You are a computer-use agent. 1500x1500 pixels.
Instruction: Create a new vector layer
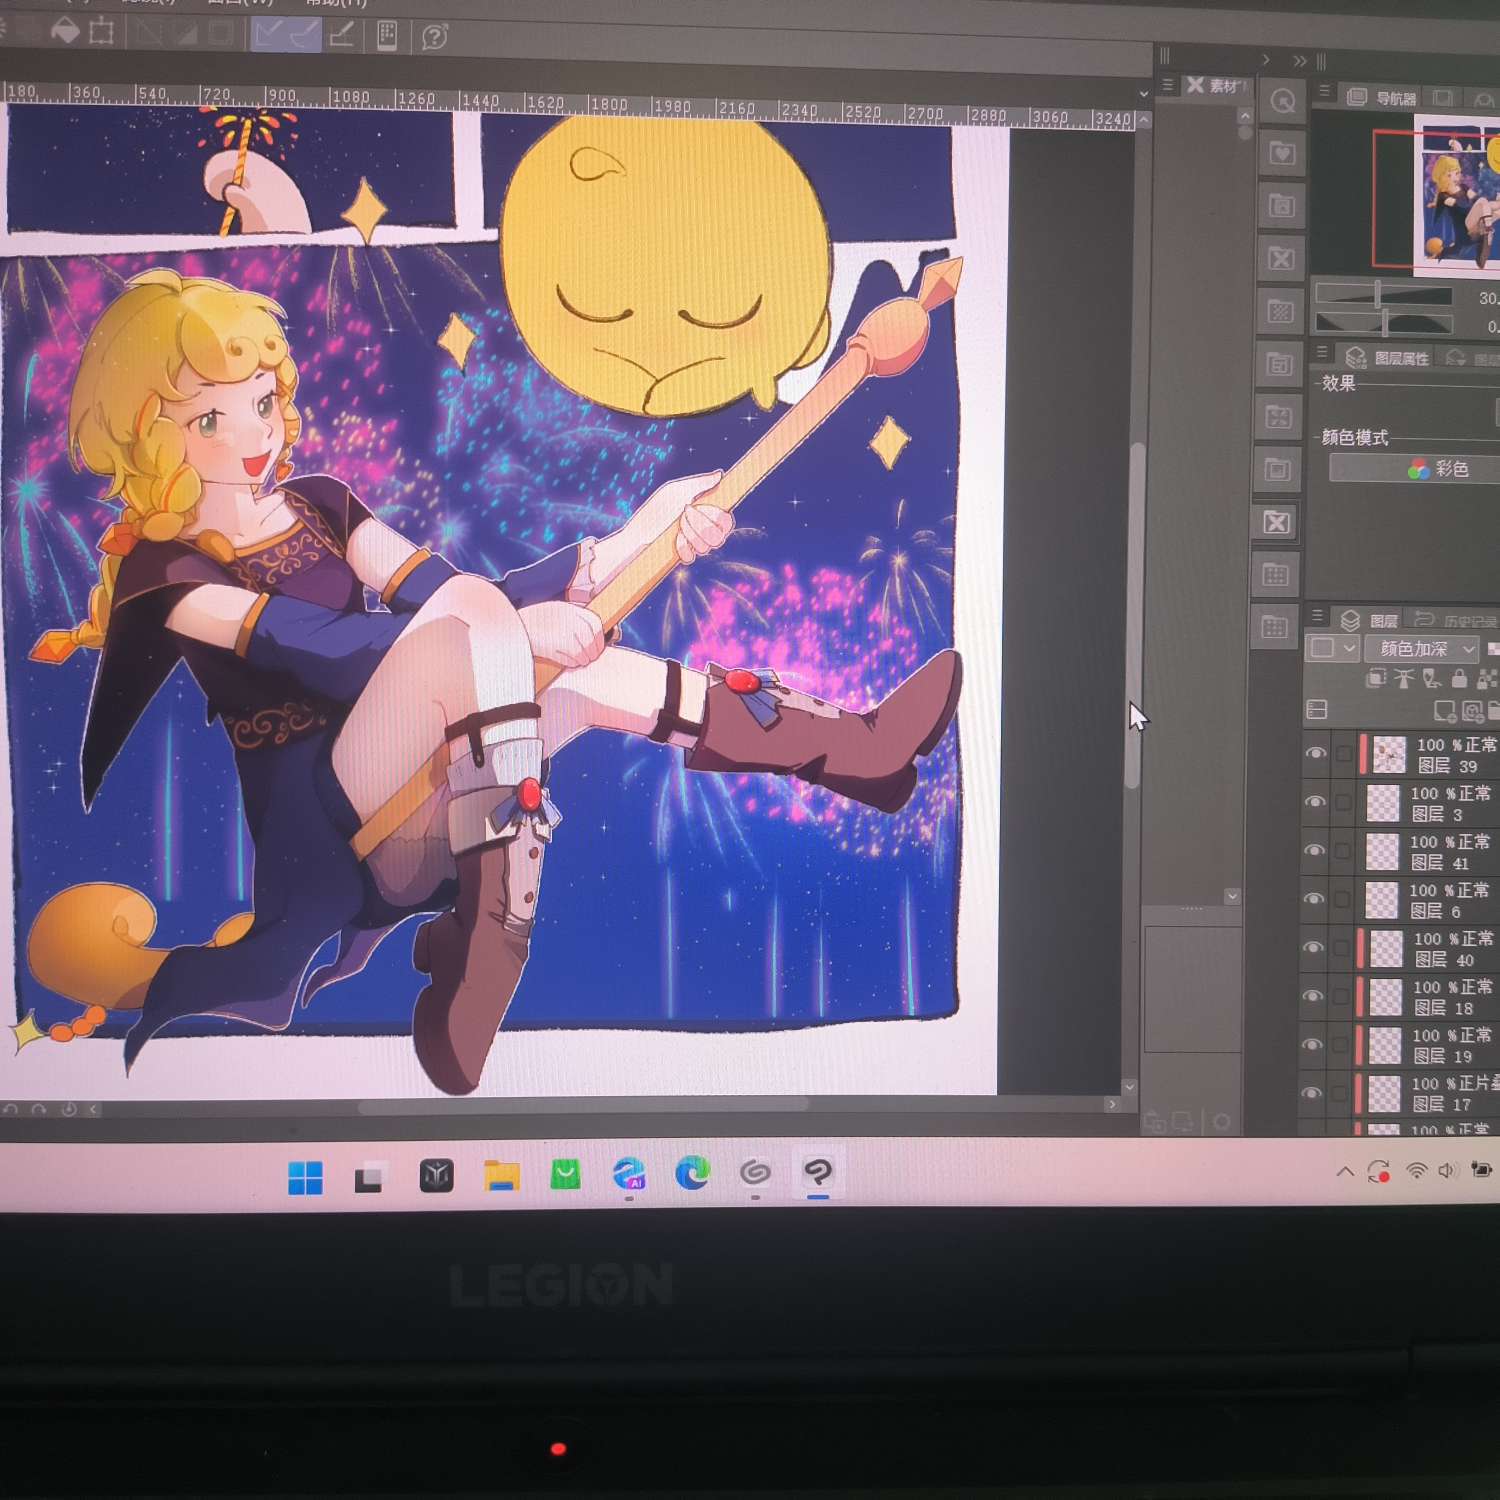tap(1472, 711)
